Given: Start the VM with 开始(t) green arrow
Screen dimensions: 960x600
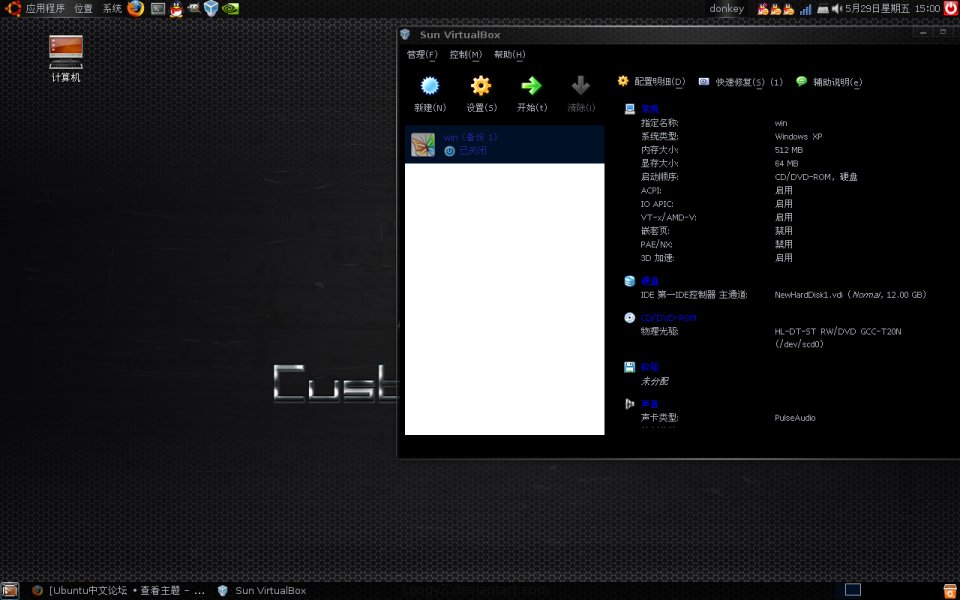Looking at the screenshot, I should click(x=531, y=86).
